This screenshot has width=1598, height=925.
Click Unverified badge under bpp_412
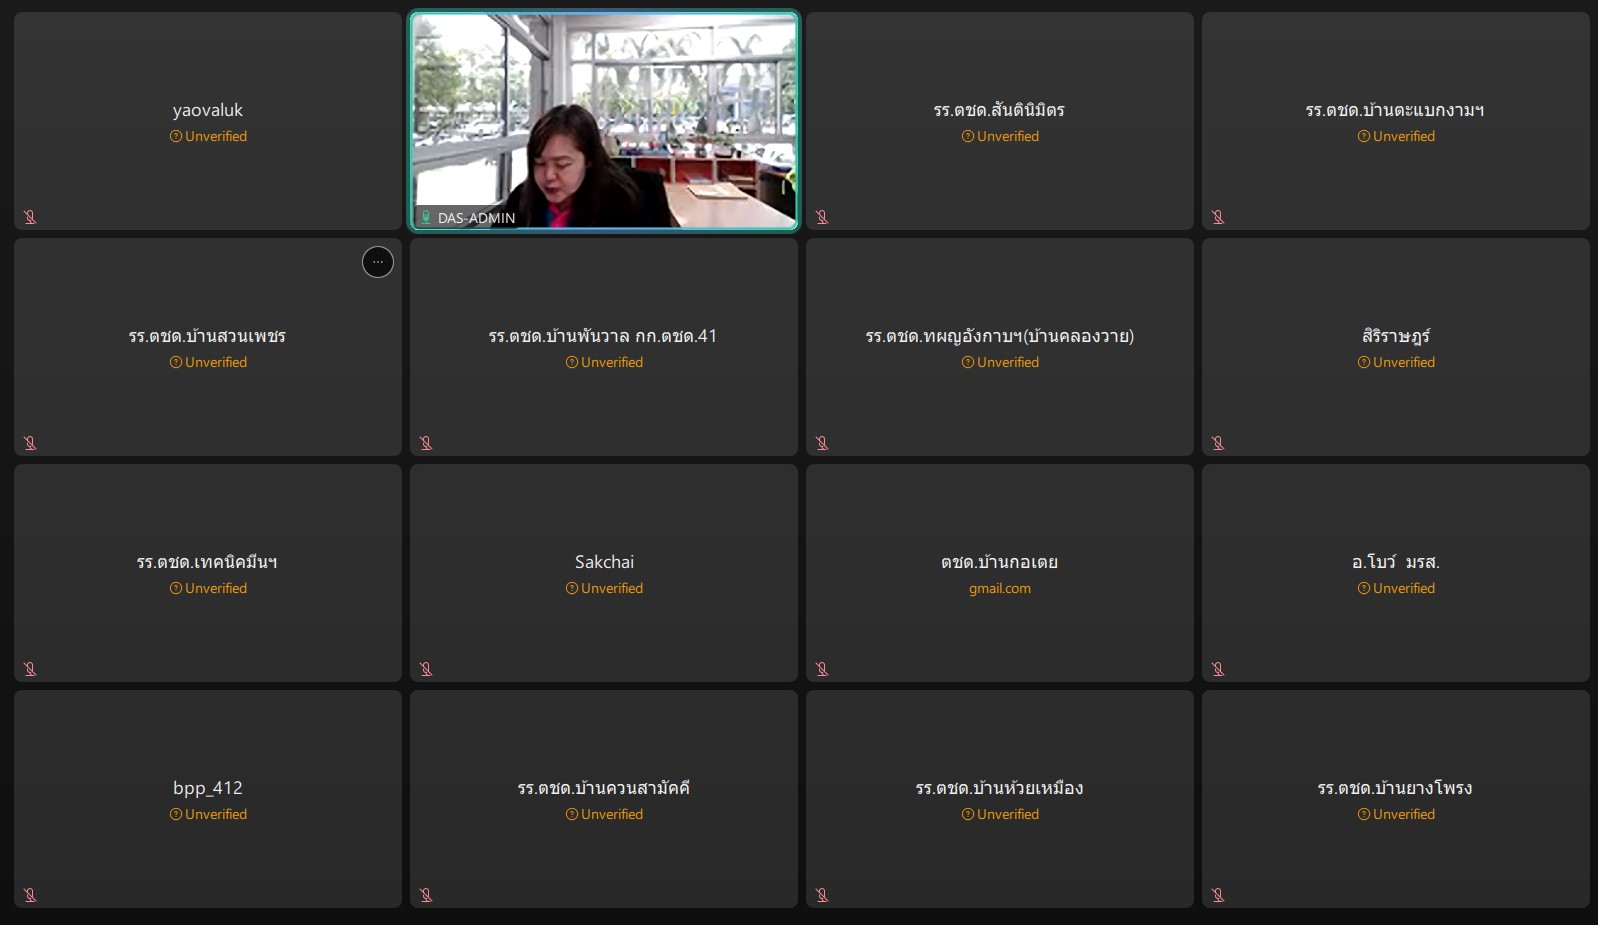(208, 814)
